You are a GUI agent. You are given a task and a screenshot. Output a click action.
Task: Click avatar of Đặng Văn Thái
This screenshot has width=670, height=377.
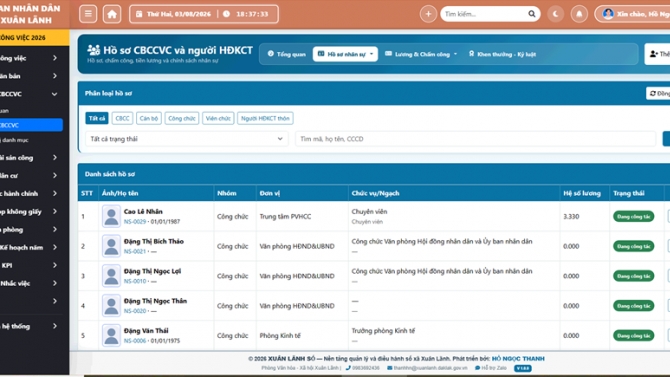(111, 336)
